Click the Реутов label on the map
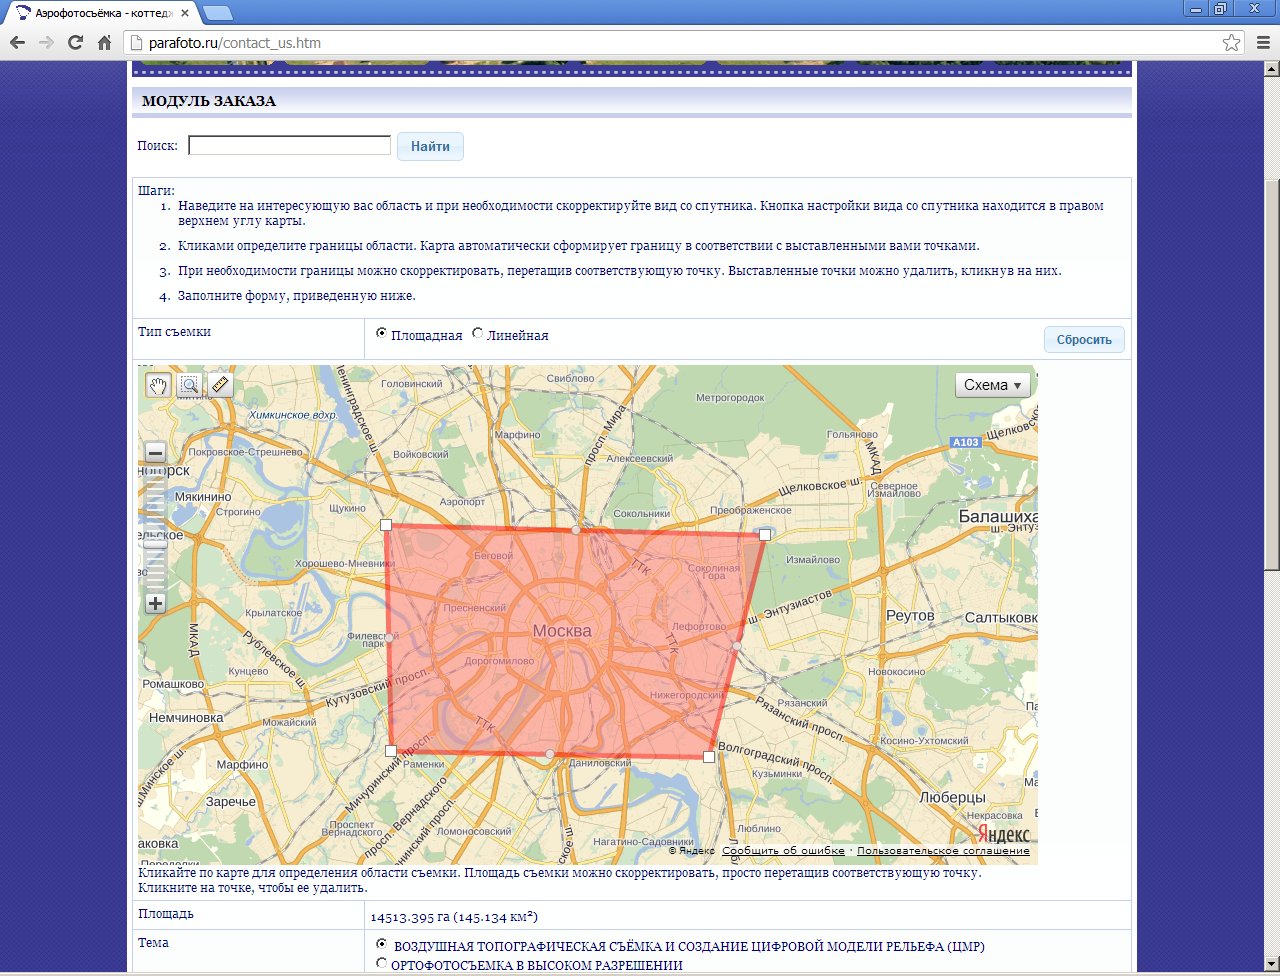 [x=909, y=616]
